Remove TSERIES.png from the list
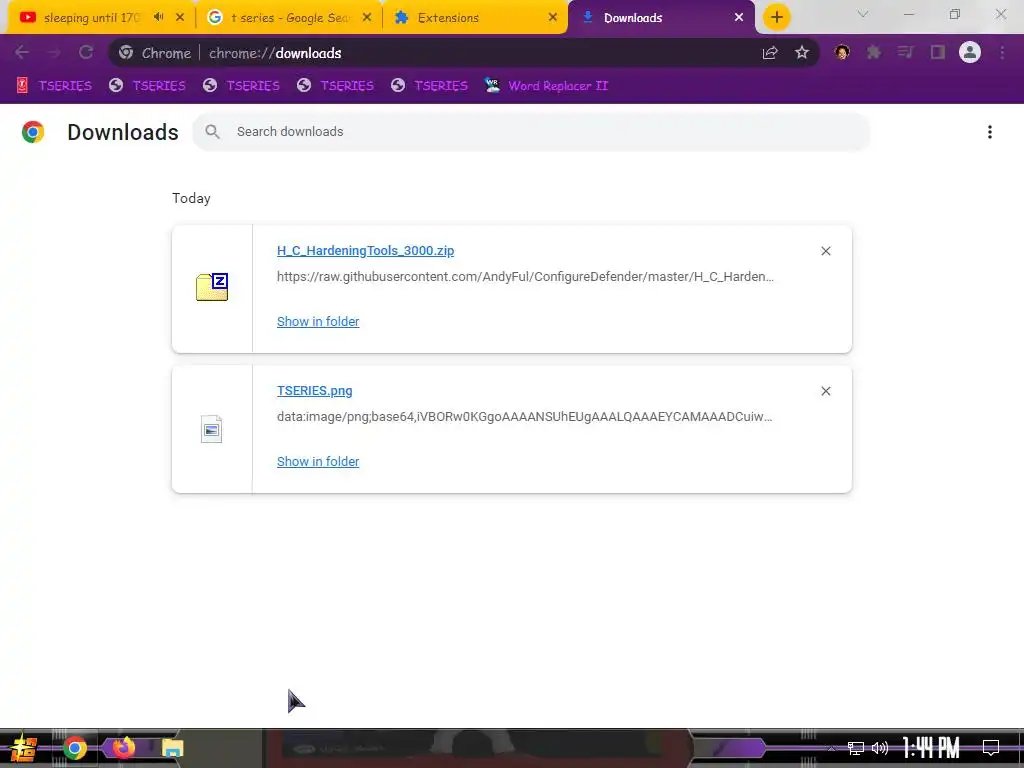The height and width of the screenshot is (768, 1024). tap(825, 391)
